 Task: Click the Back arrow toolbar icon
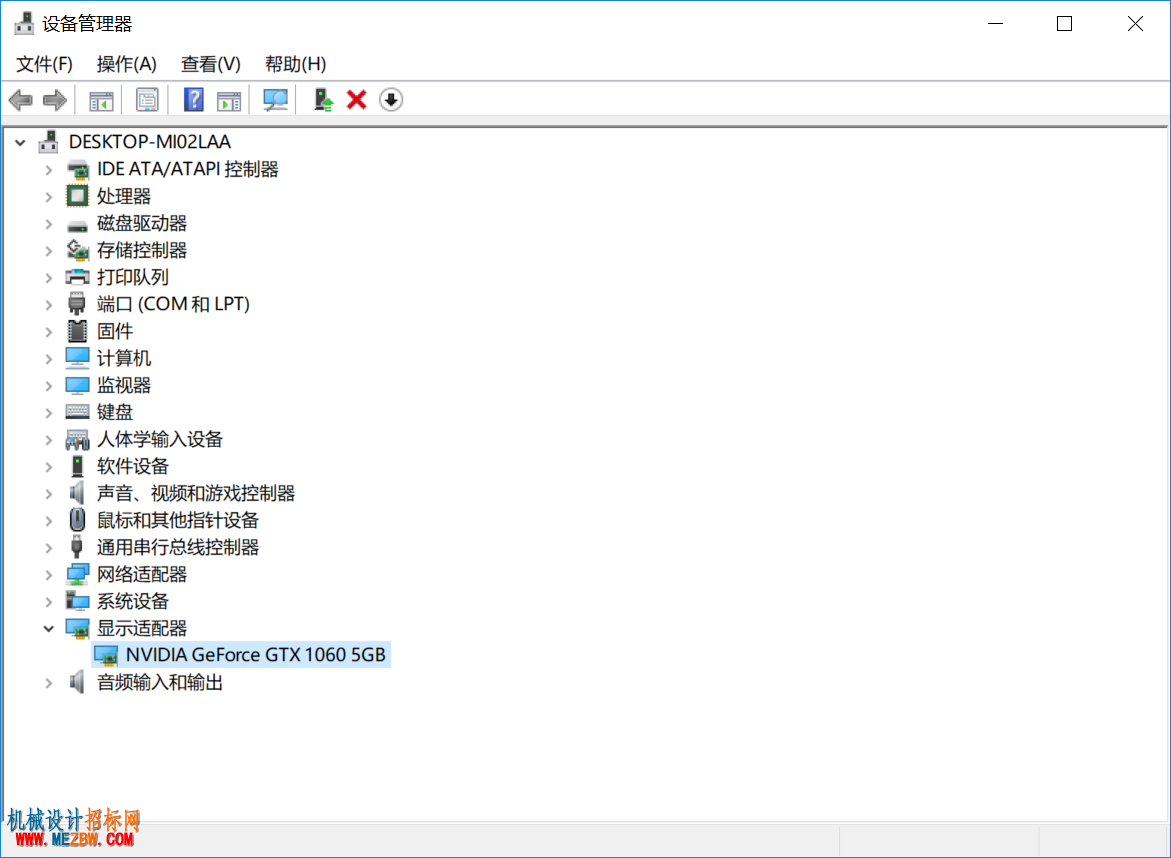(x=21, y=99)
